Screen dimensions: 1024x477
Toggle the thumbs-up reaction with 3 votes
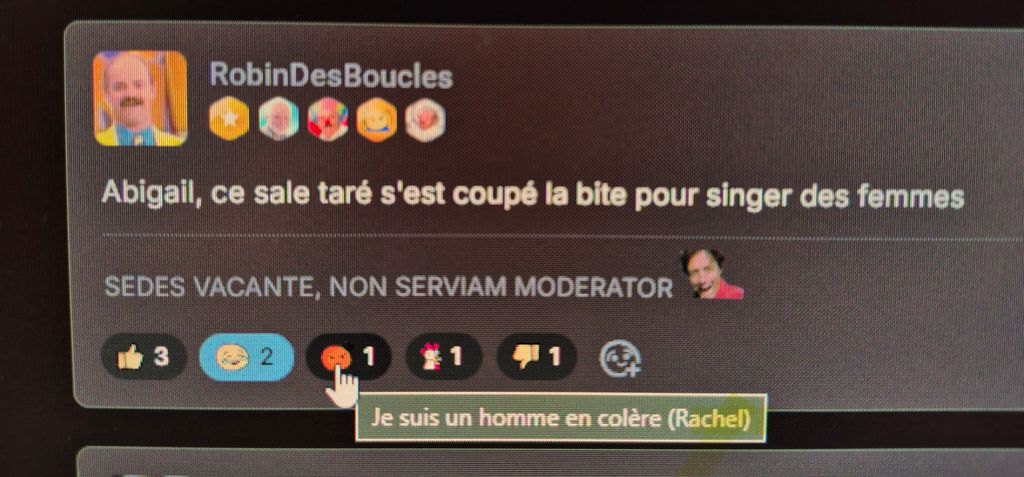point(144,357)
